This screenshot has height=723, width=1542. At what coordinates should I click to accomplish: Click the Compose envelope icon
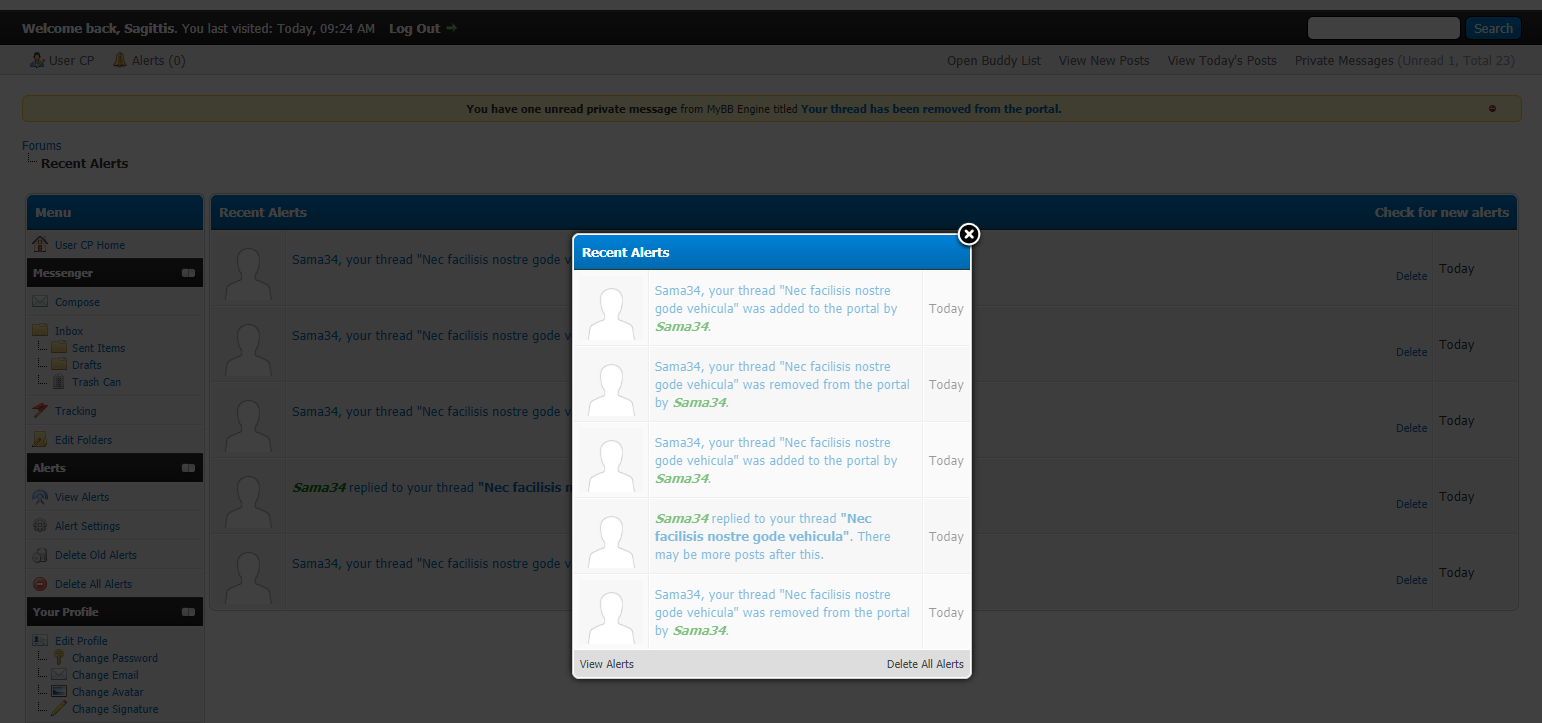coord(40,302)
